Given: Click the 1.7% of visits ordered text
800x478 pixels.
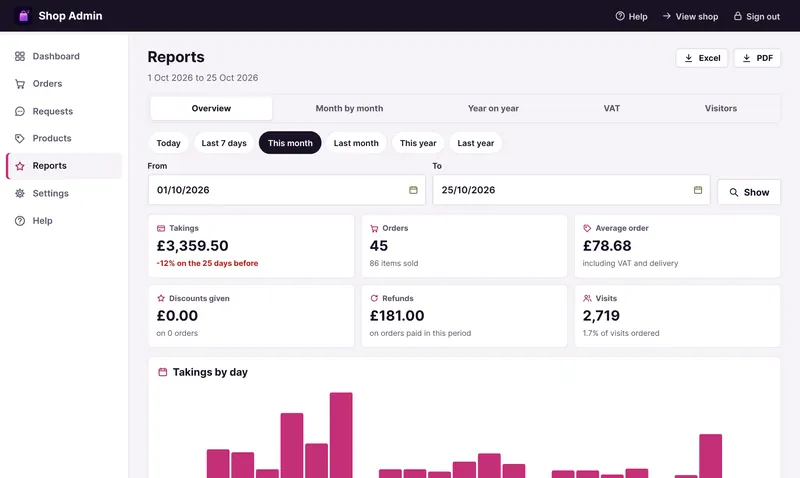Looking at the screenshot, I should pyautogui.click(x=621, y=333).
